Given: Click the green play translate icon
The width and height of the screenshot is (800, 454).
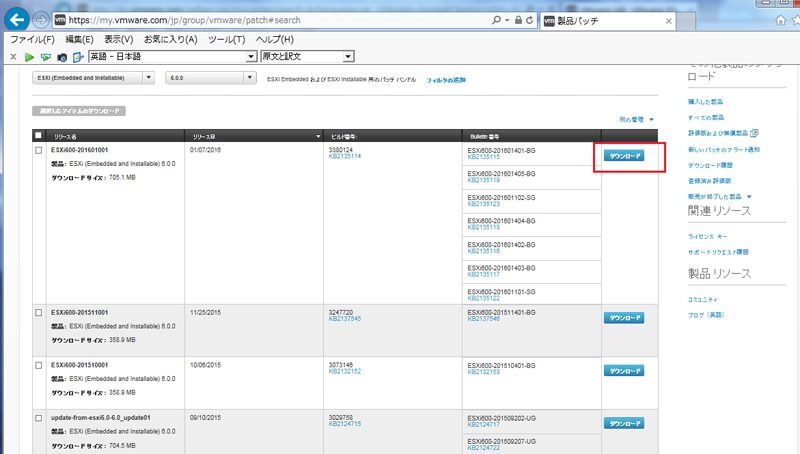Looking at the screenshot, I should click(x=30, y=57).
